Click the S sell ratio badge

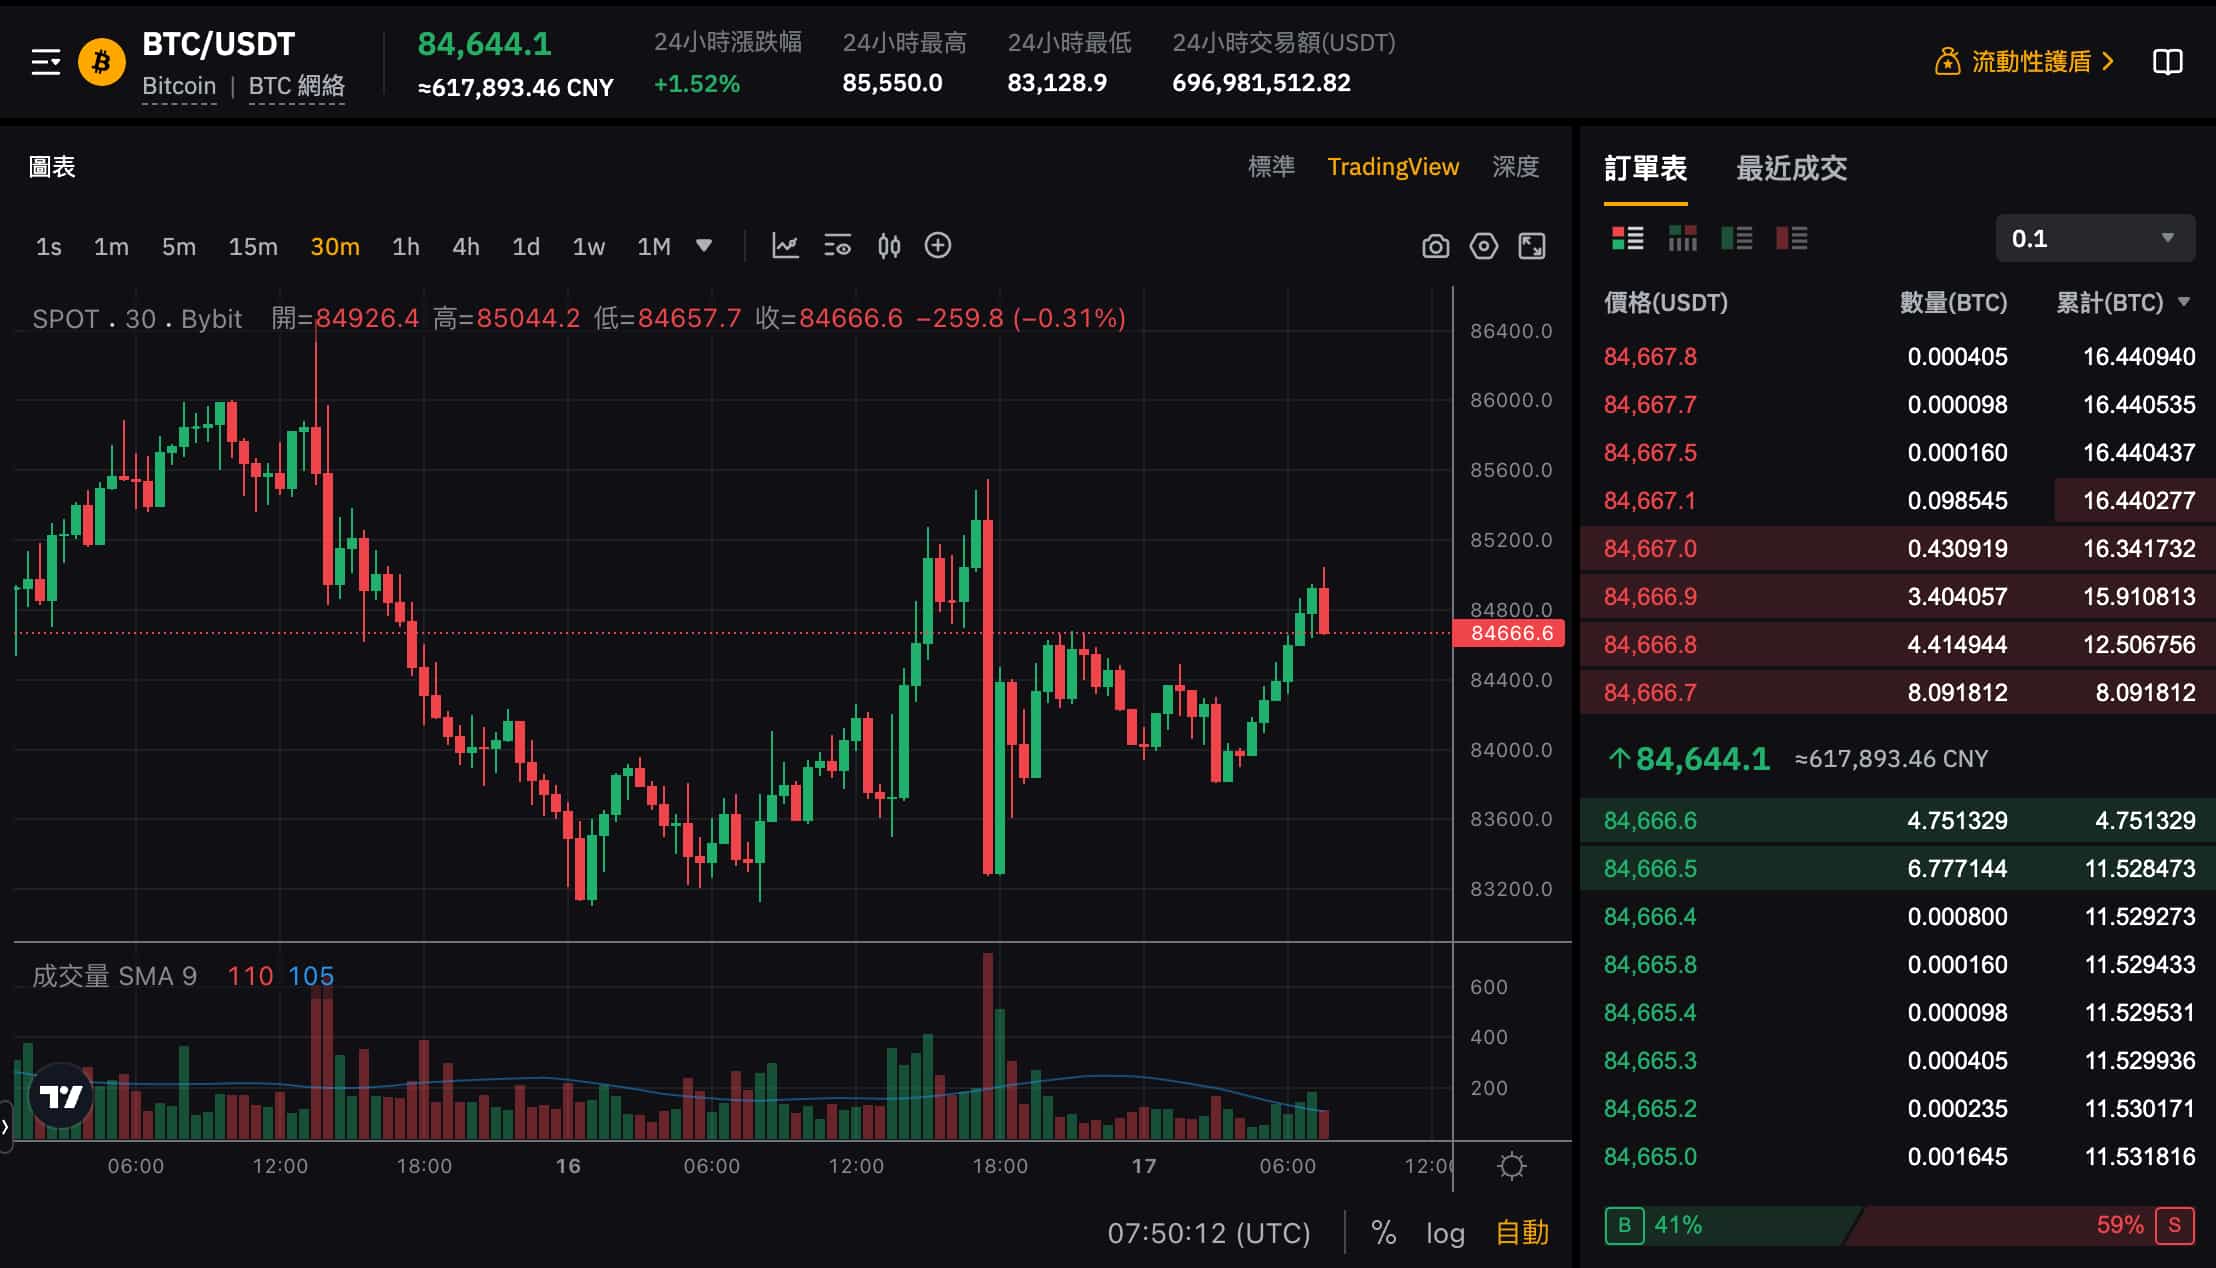click(2174, 1225)
